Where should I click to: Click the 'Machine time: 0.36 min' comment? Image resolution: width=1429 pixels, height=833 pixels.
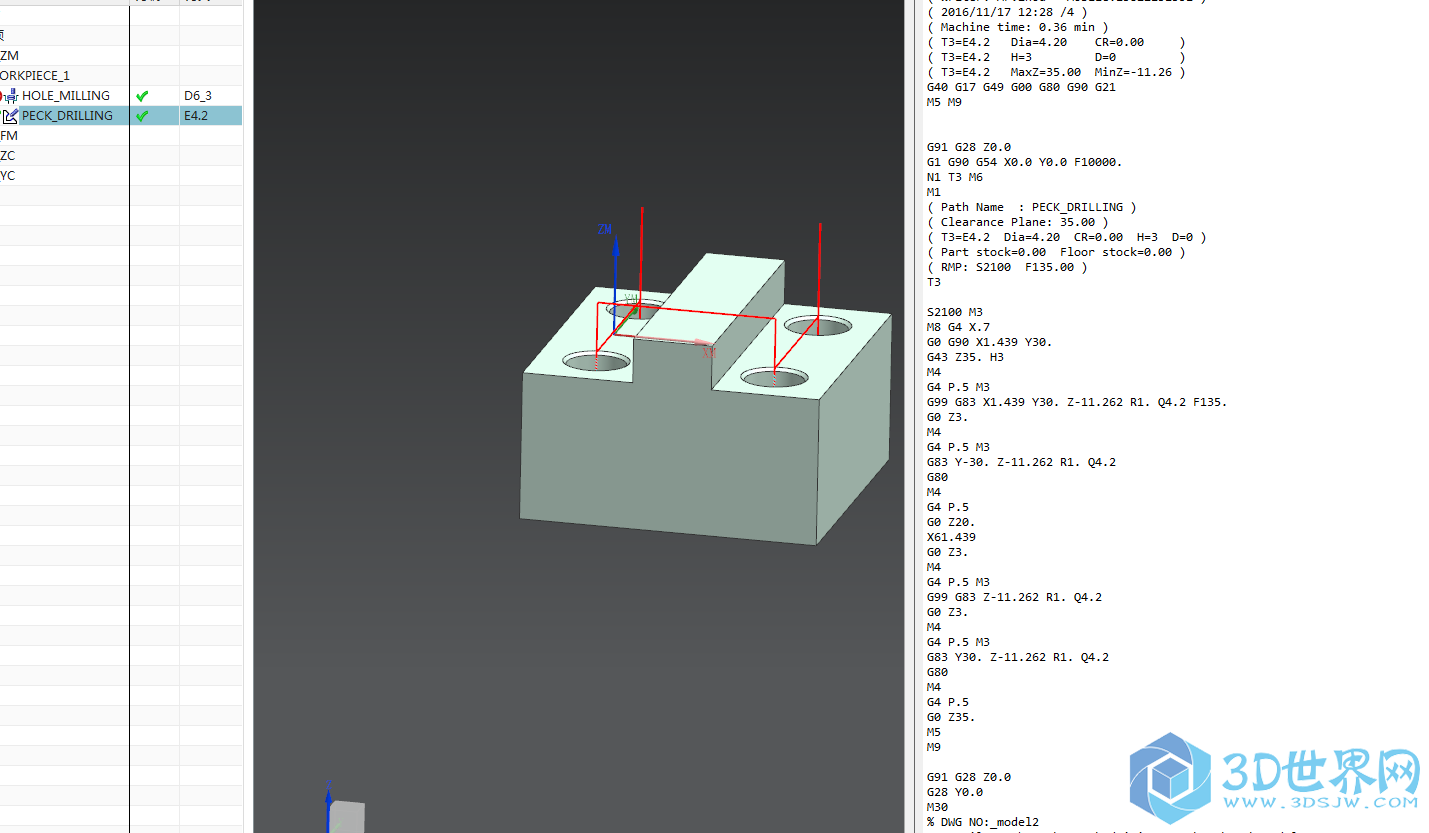[x=1018, y=27]
